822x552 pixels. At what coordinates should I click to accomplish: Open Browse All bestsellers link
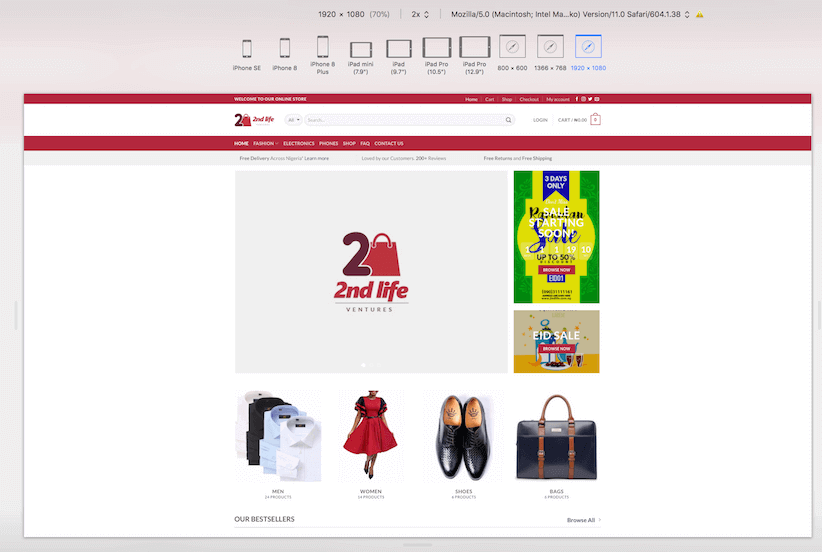point(583,520)
